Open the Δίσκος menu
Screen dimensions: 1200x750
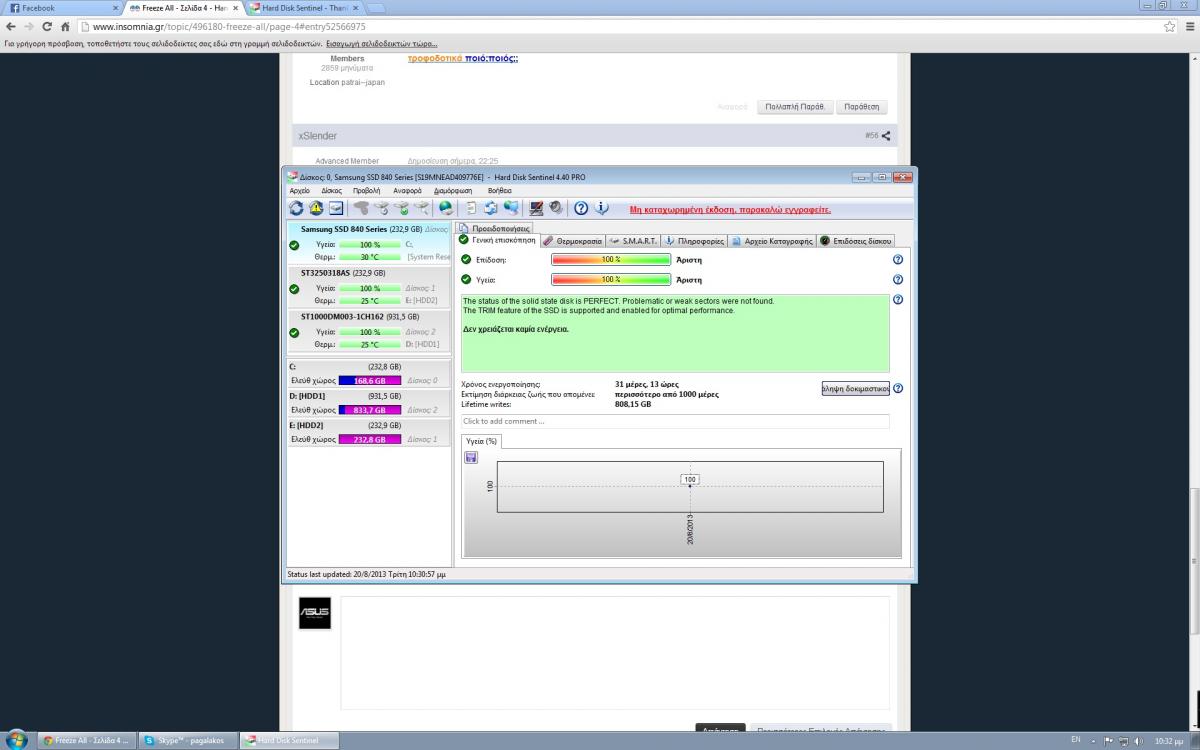click(332, 190)
